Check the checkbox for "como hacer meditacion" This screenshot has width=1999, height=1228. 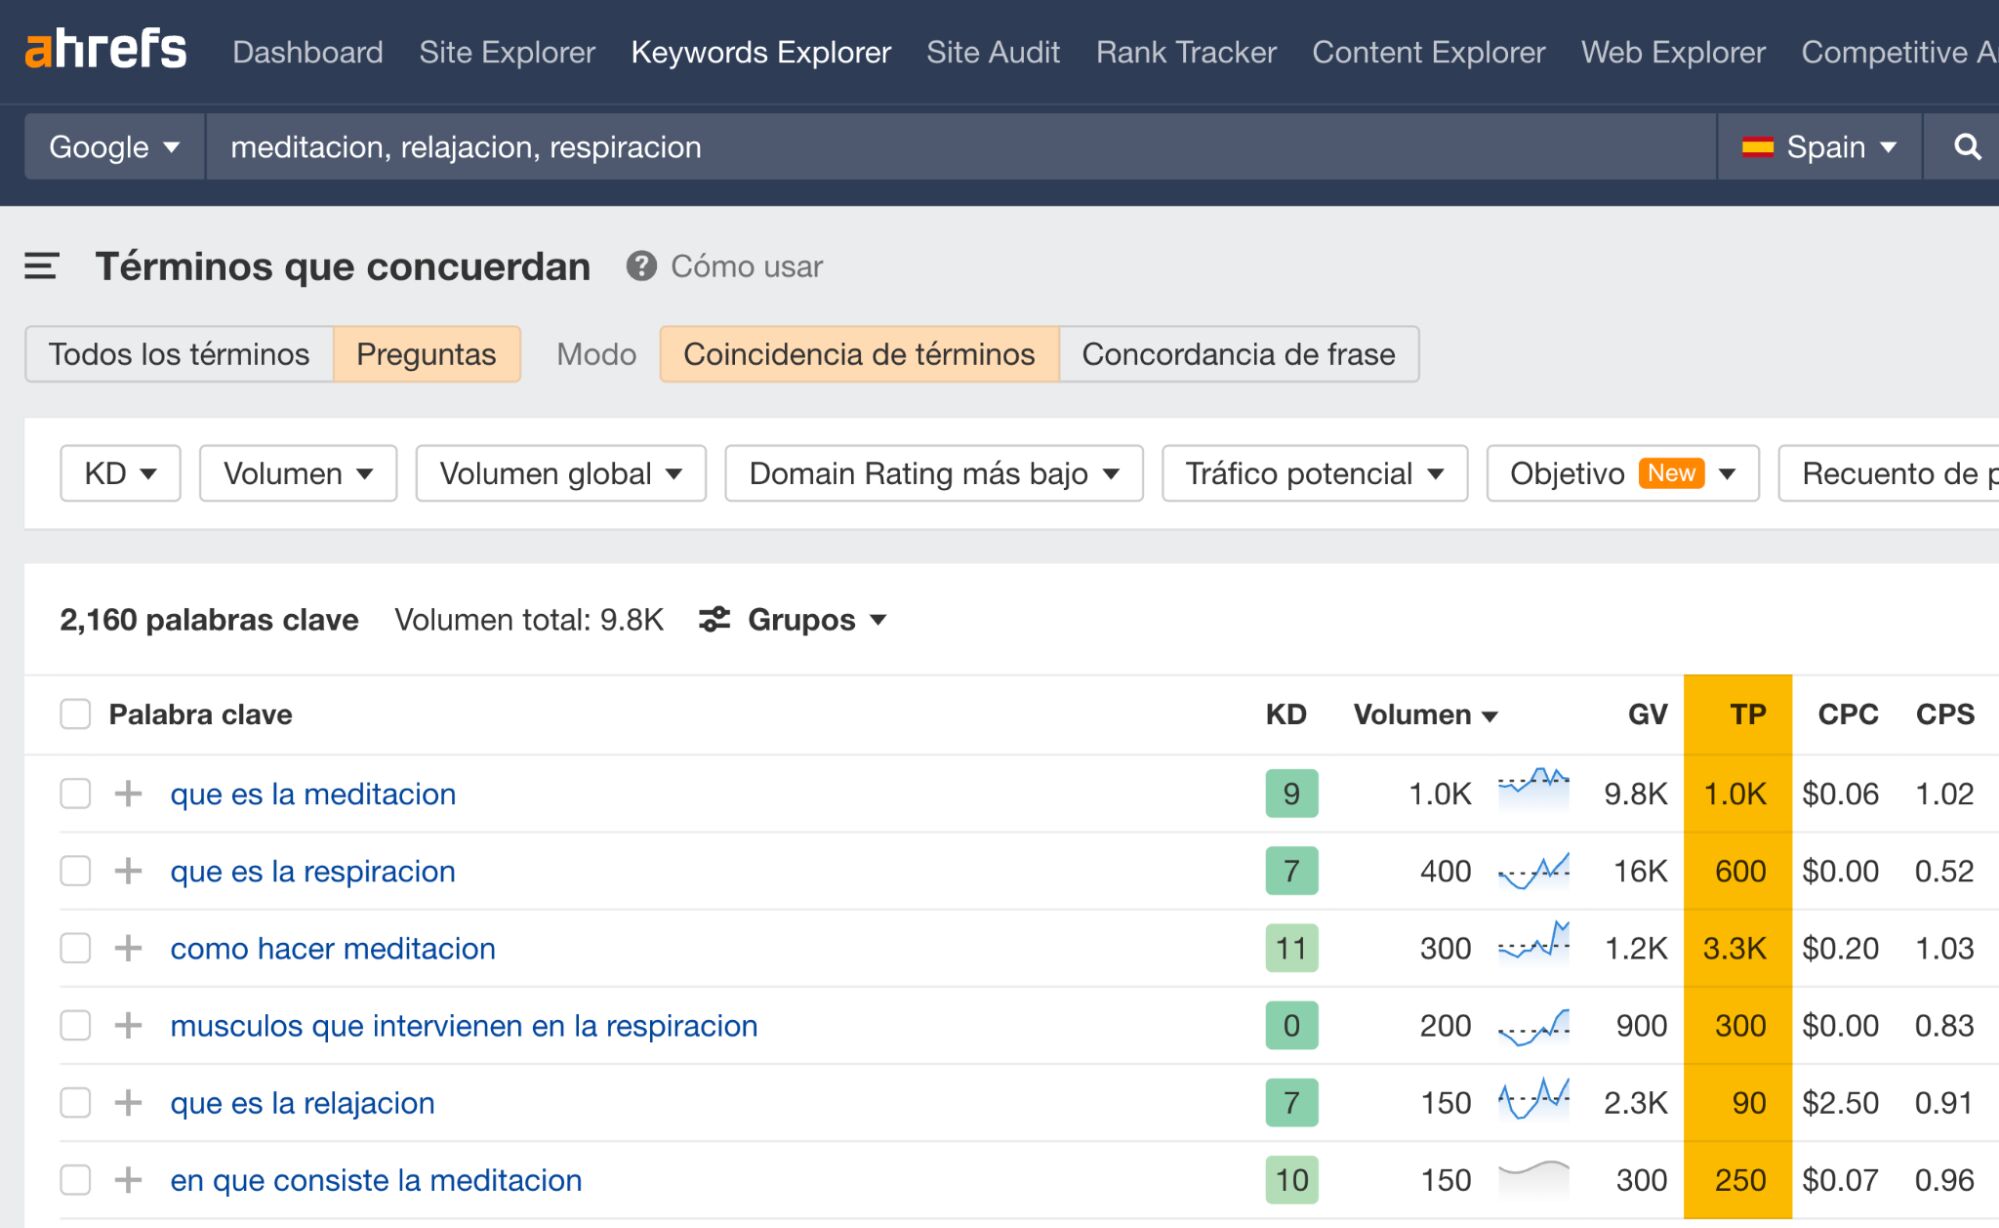coord(75,948)
